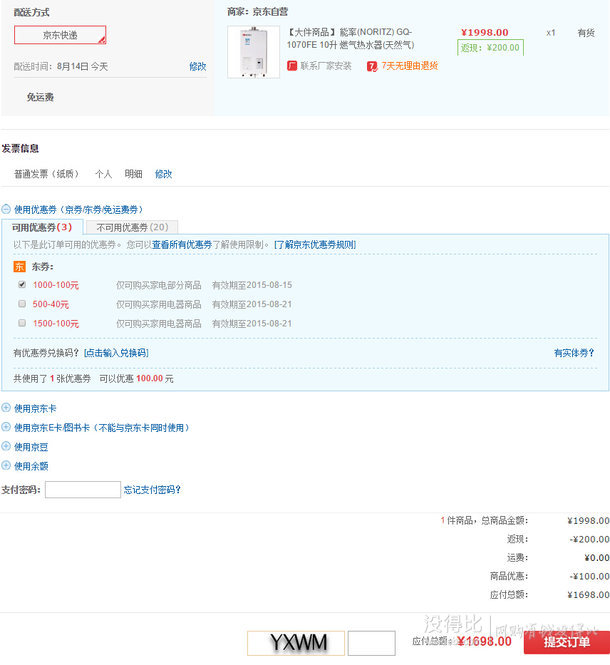This screenshot has height=665, width=610.
Task: Click the 提交订单 submit button
Action: click(x=567, y=643)
